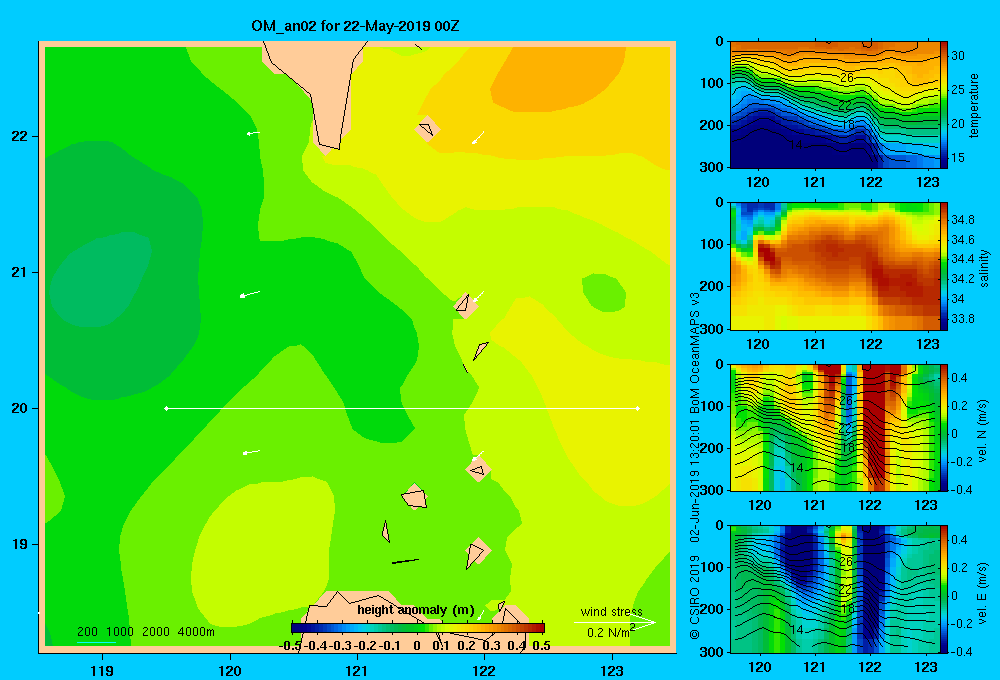1000x680 pixels.
Task: Click the vertical "temperature" axis label
Action: (x=974, y=106)
